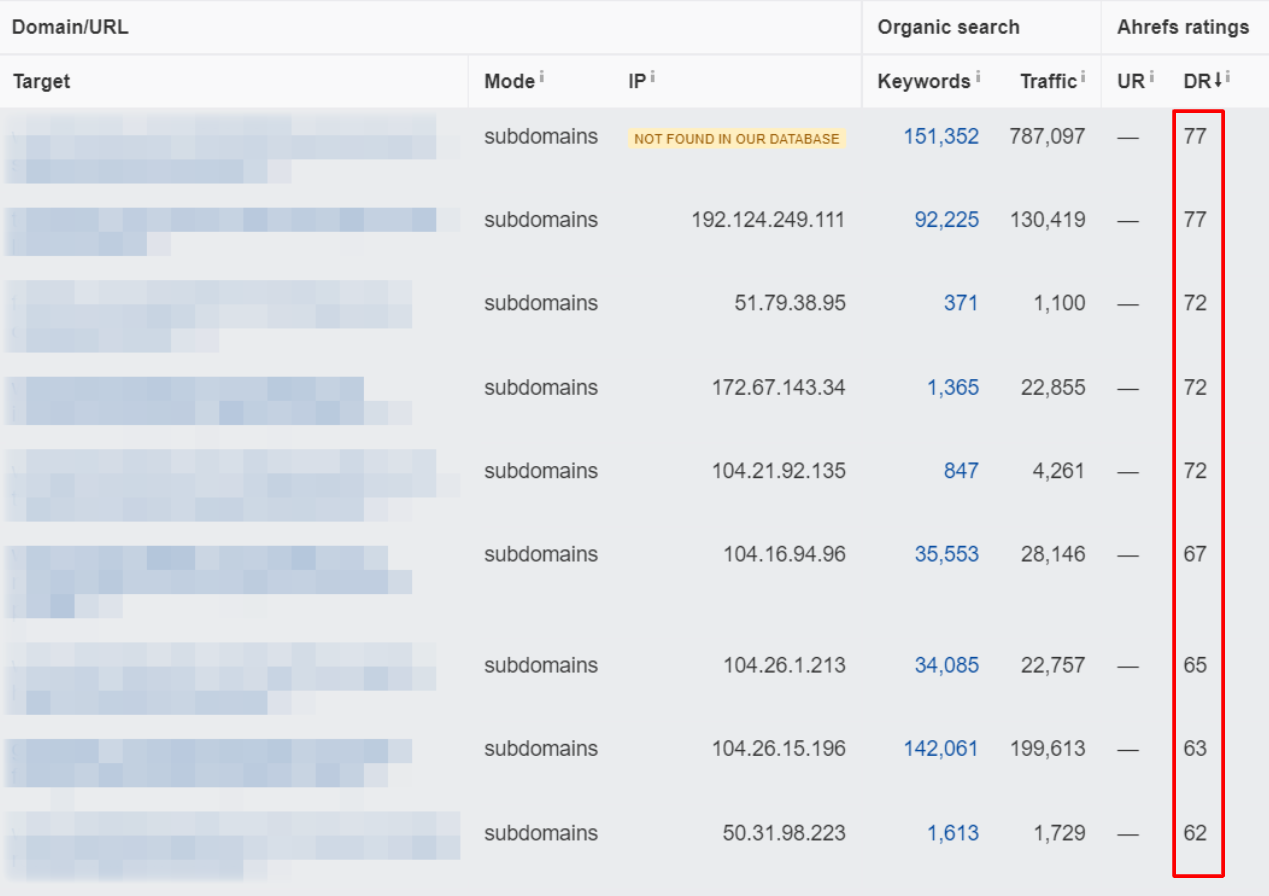This screenshot has width=1269, height=896.
Task: Click the DR column info icon
Action: point(1227,76)
